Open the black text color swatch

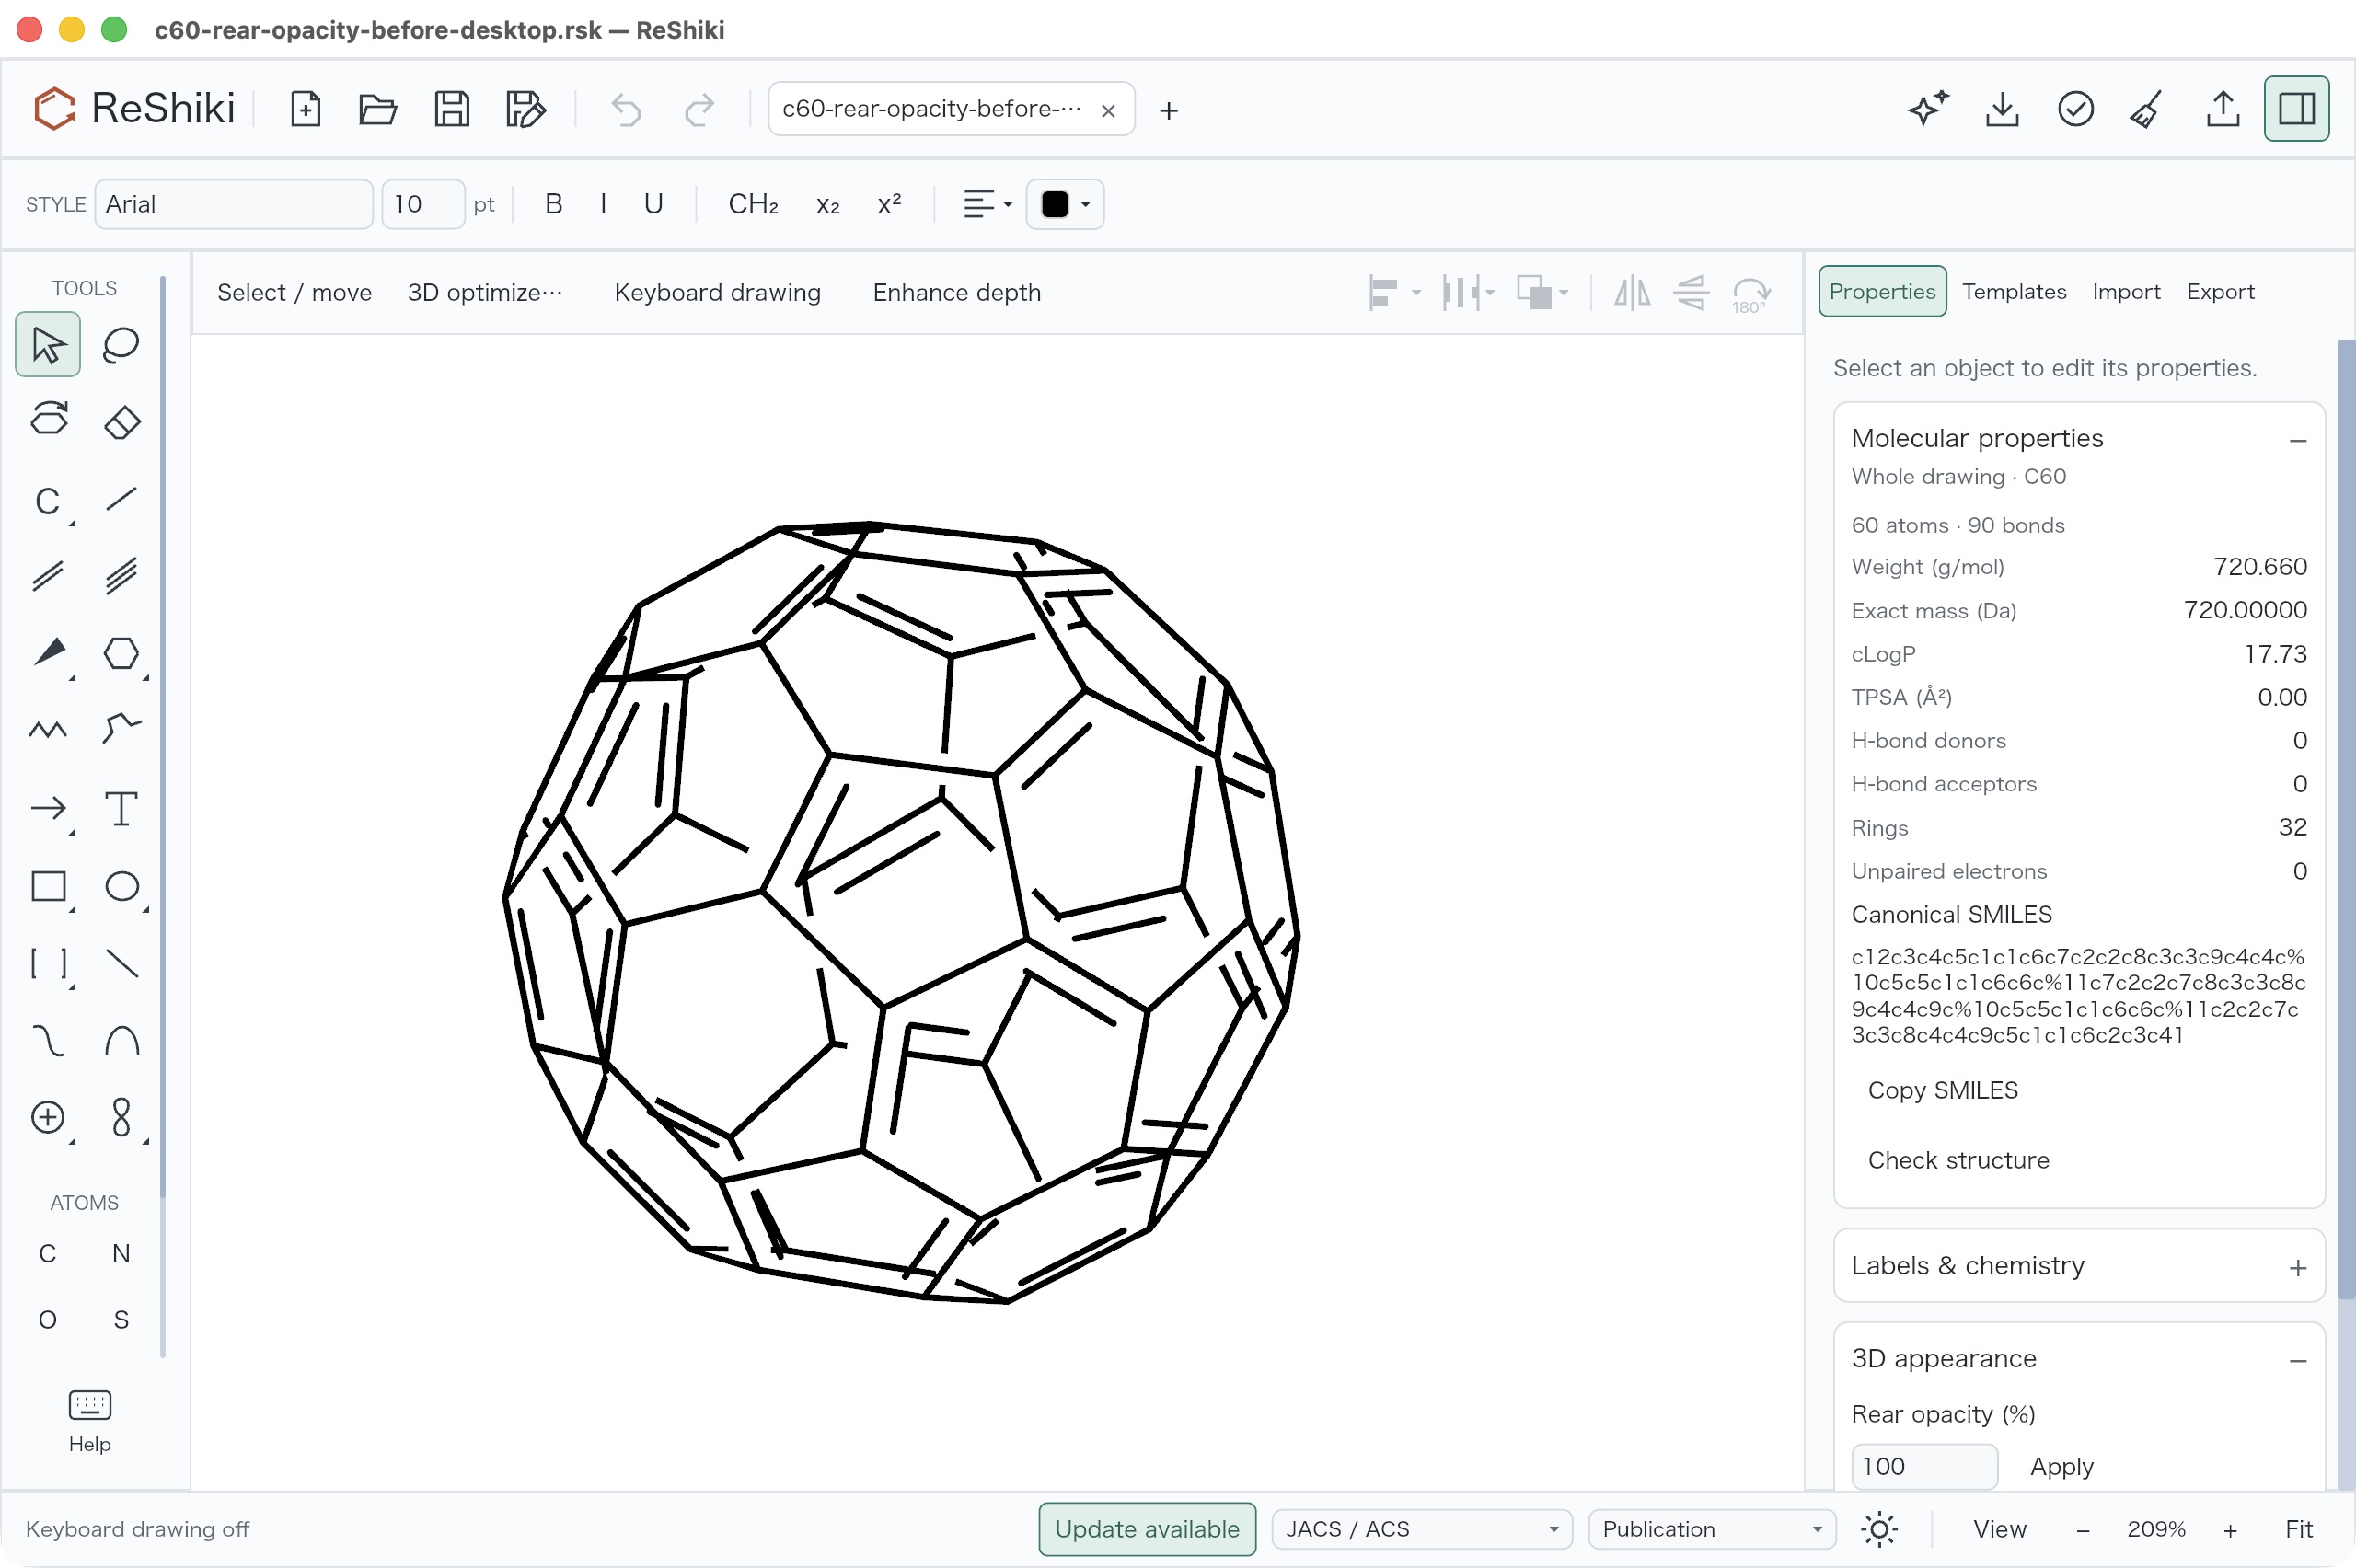tap(1064, 204)
